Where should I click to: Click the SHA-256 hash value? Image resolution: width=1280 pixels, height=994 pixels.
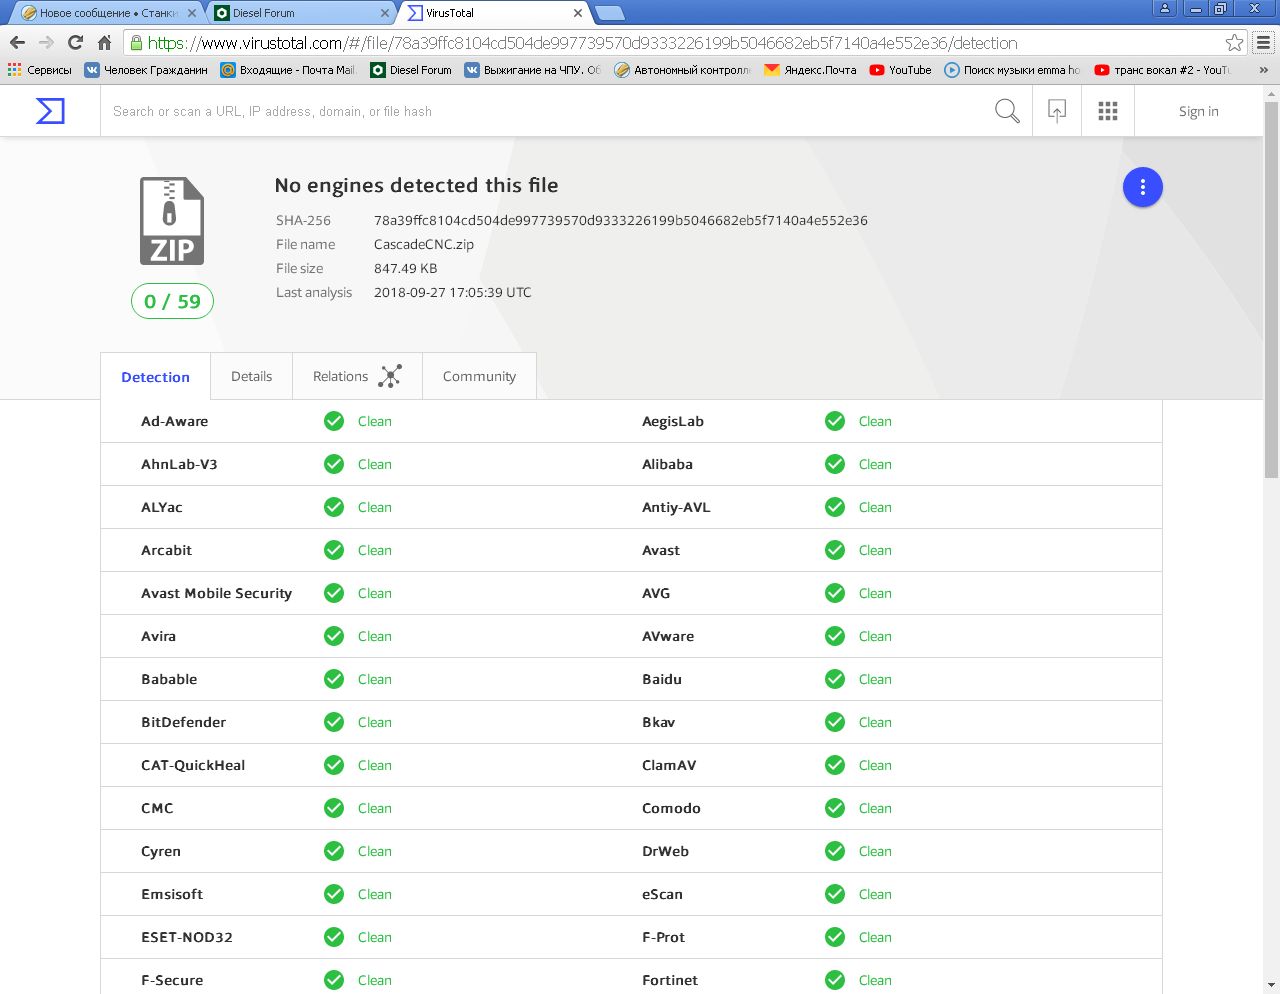621,220
